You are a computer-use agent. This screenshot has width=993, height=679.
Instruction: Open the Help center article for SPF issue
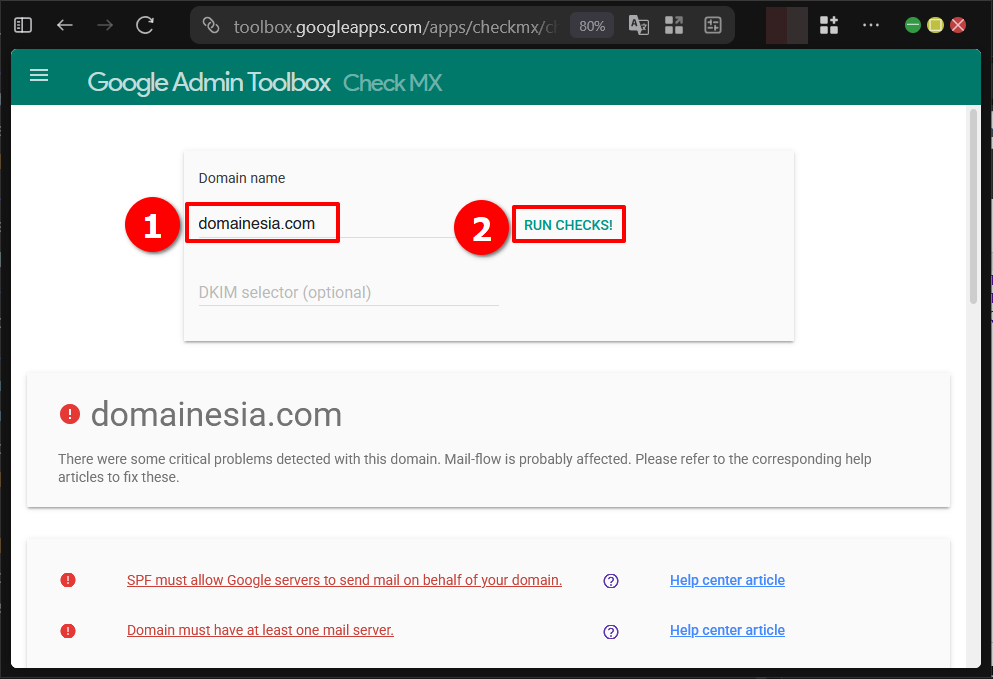click(x=727, y=580)
